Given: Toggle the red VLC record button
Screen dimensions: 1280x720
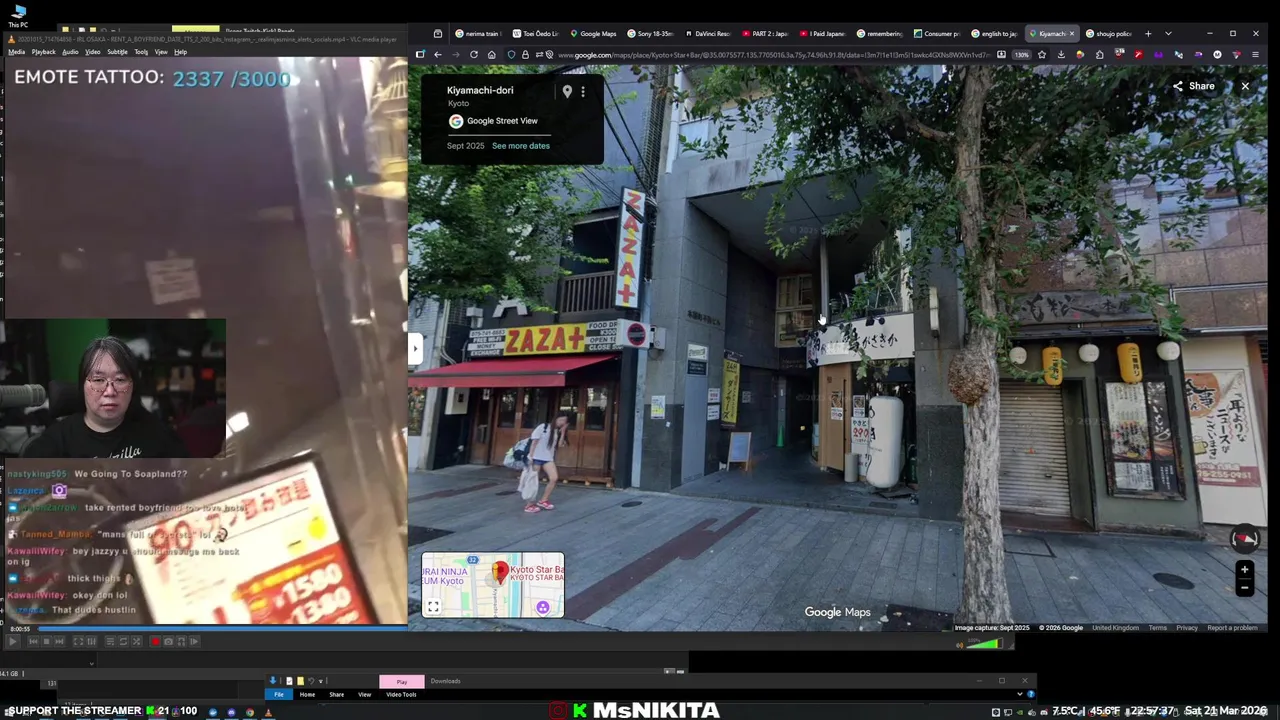Looking at the screenshot, I should point(156,641).
